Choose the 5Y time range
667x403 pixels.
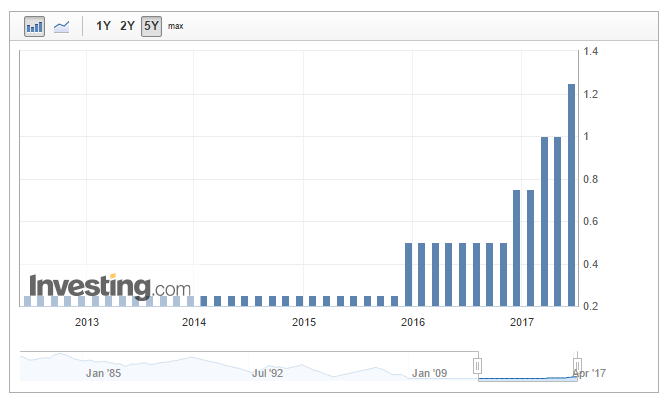click(151, 26)
